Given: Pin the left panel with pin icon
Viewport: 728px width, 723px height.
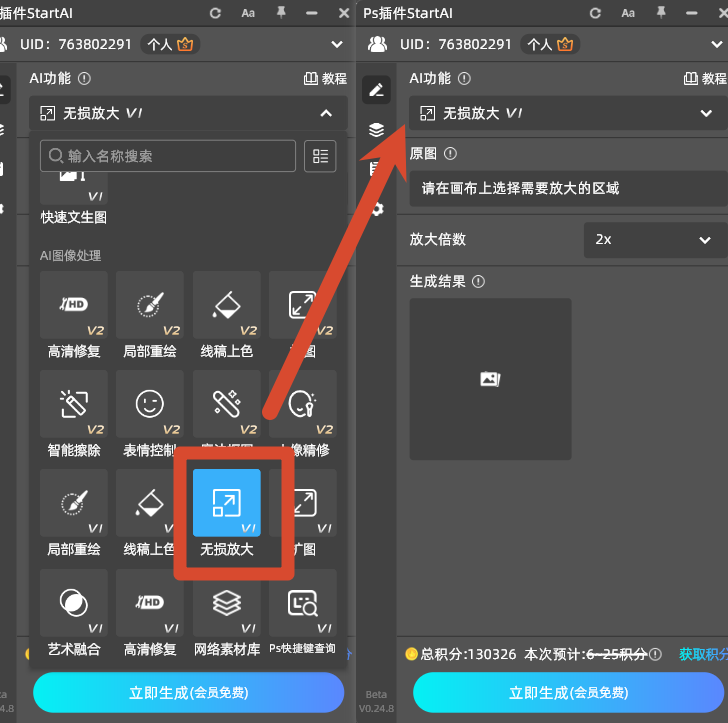Looking at the screenshot, I should coord(281,13).
